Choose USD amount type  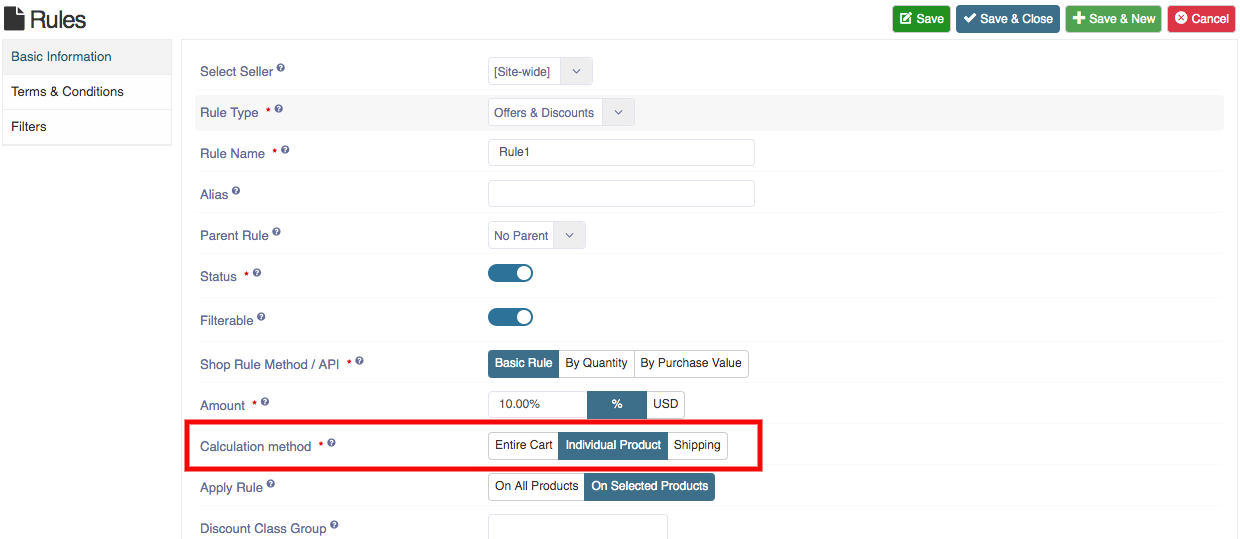665,404
